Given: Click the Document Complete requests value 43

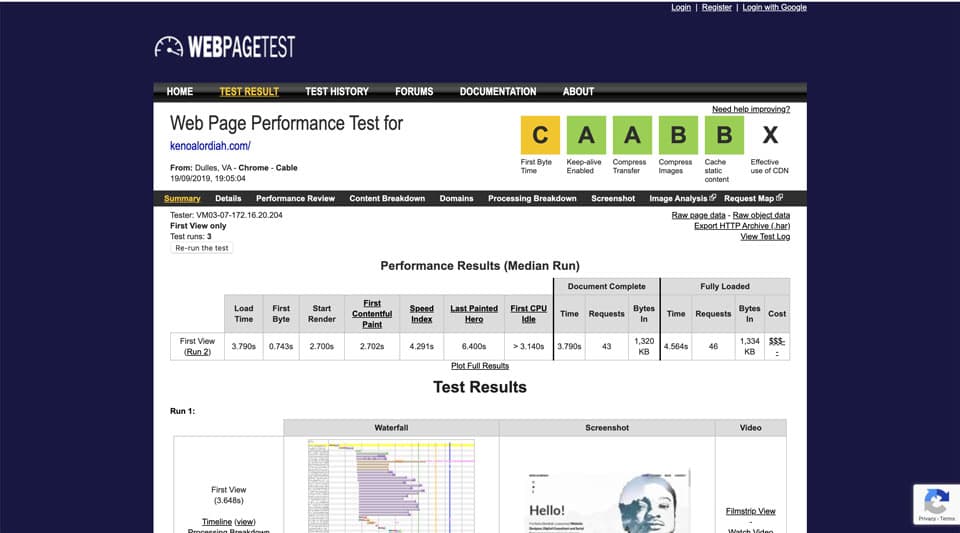Looking at the screenshot, I should coord(606,346).
